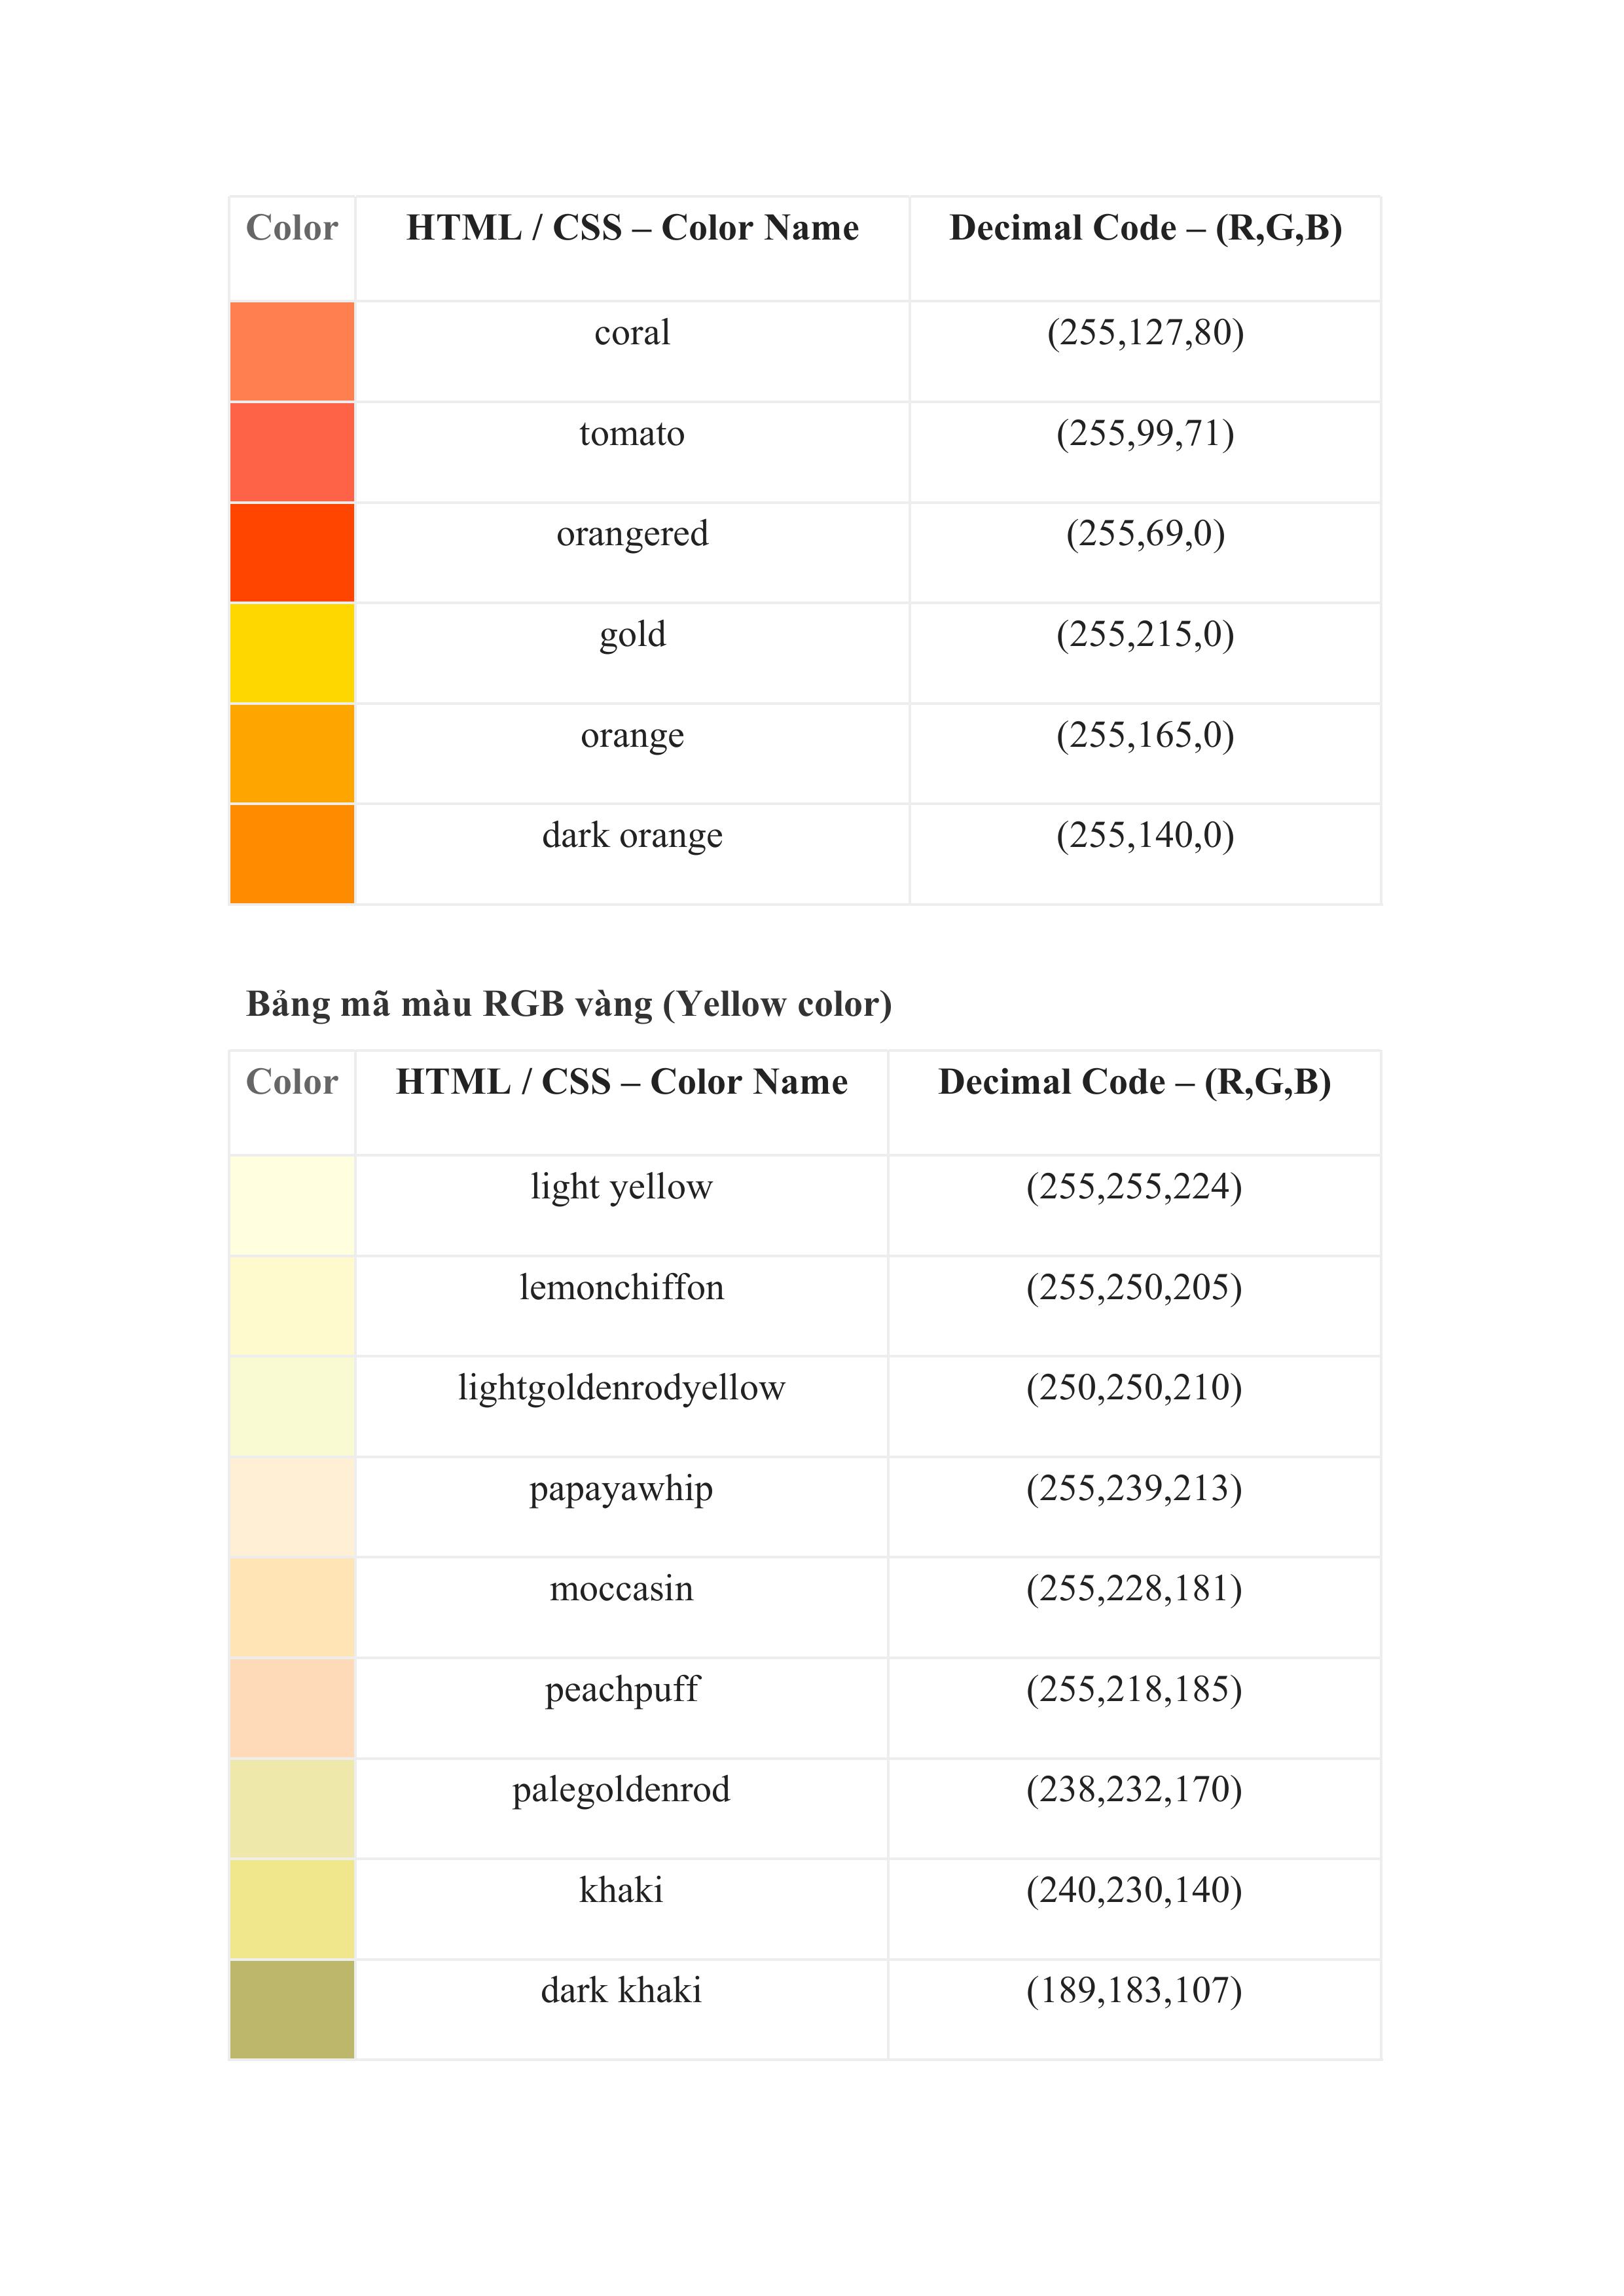Click the 'orange' color name text

click(632, 736)
